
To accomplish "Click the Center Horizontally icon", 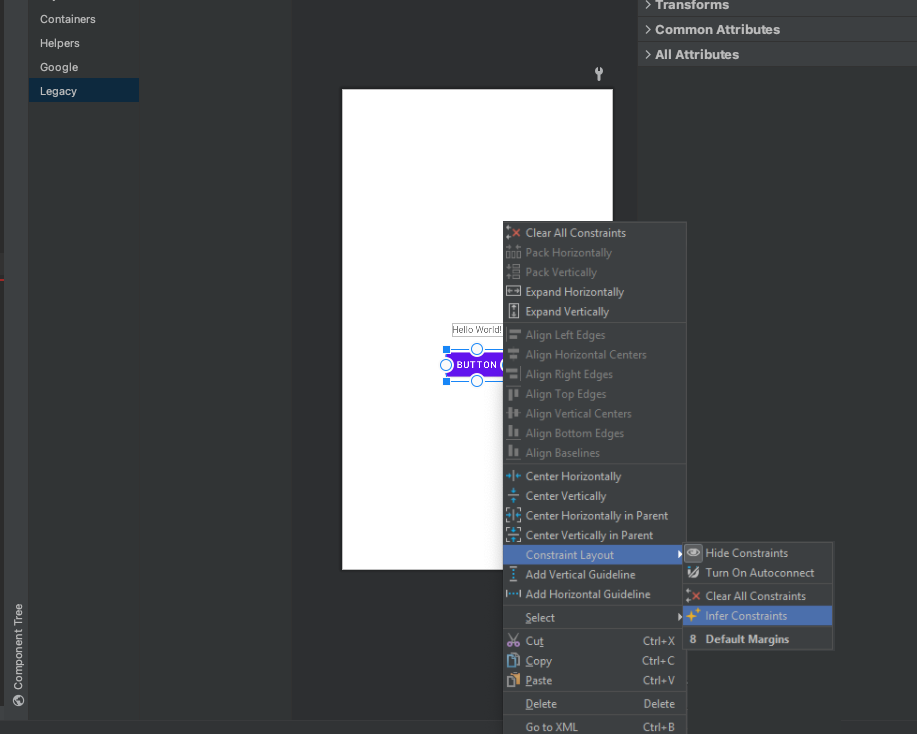I will tap(513, 476).
